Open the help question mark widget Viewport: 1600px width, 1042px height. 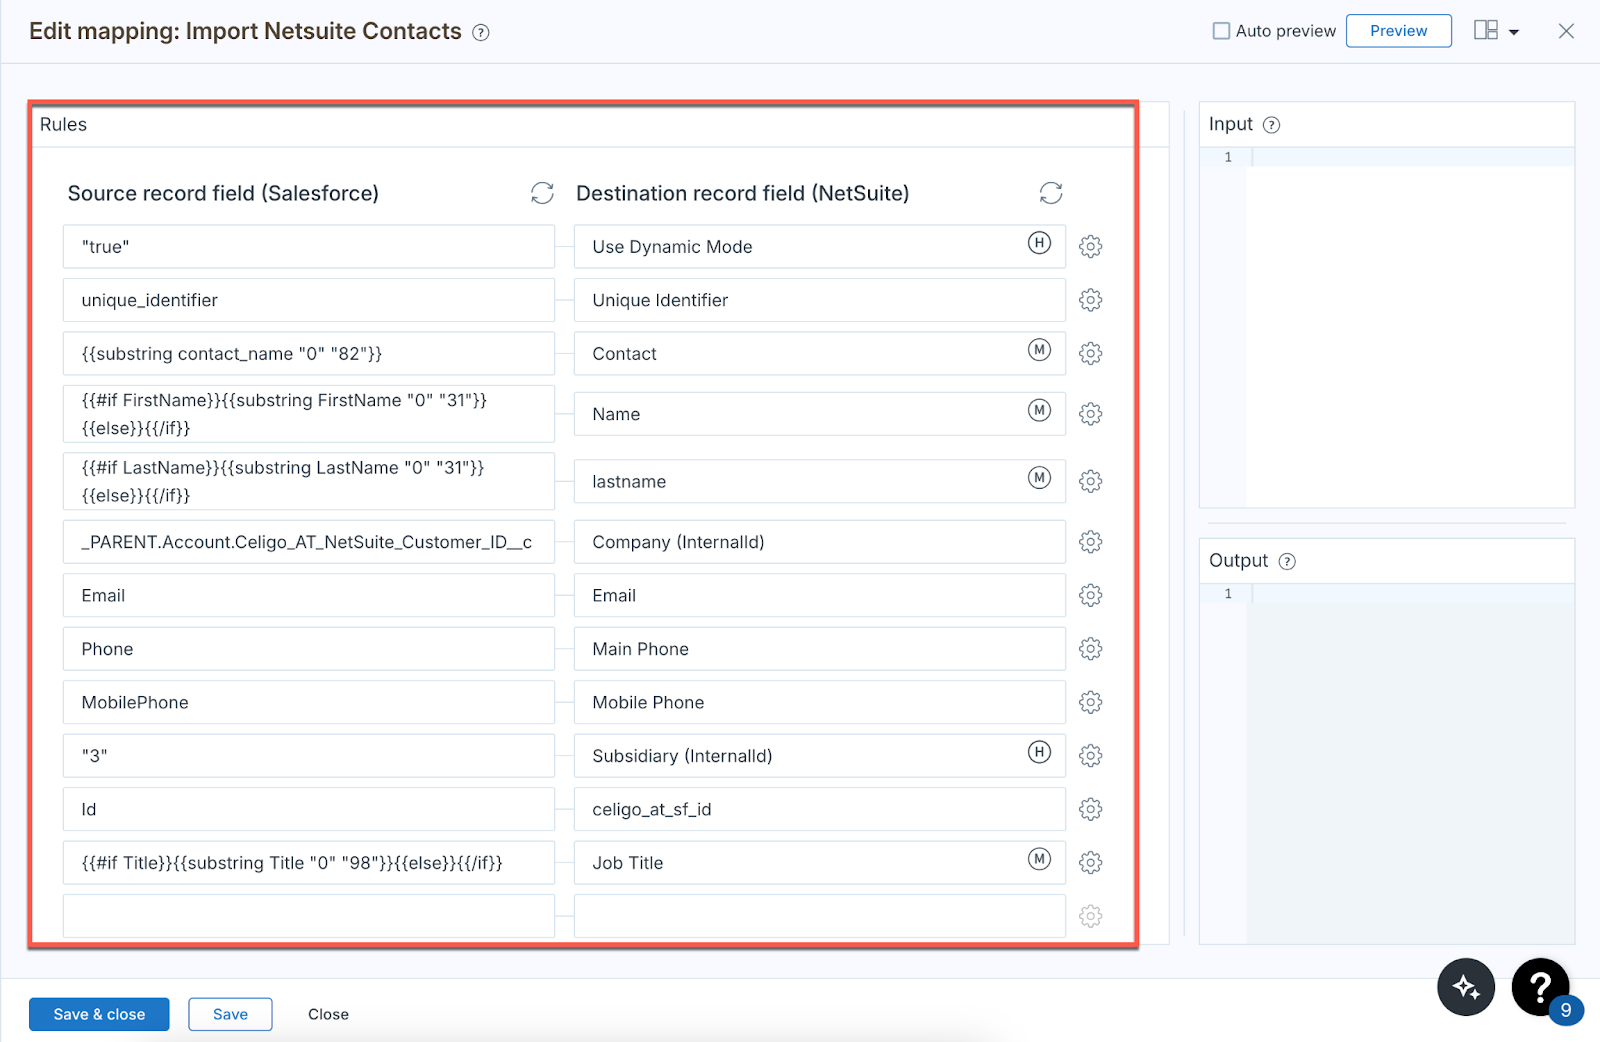[1540, 987]
